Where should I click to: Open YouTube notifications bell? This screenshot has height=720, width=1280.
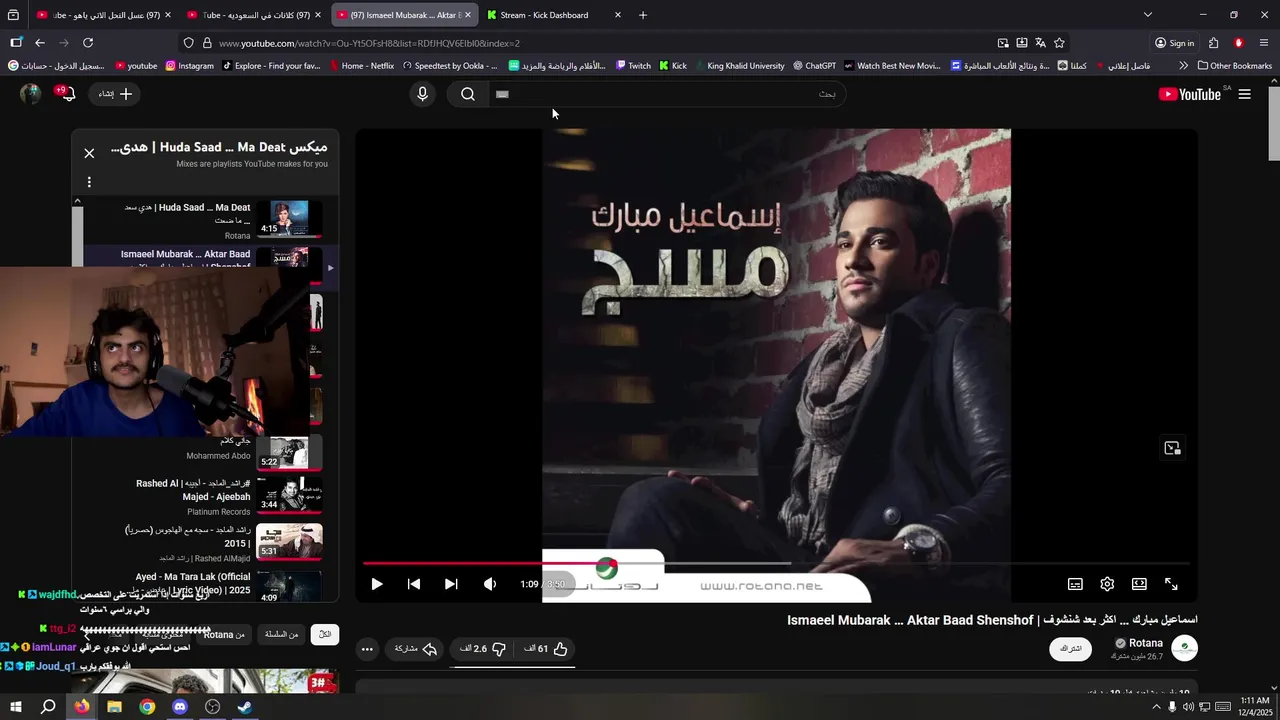[x=66, y=94]
